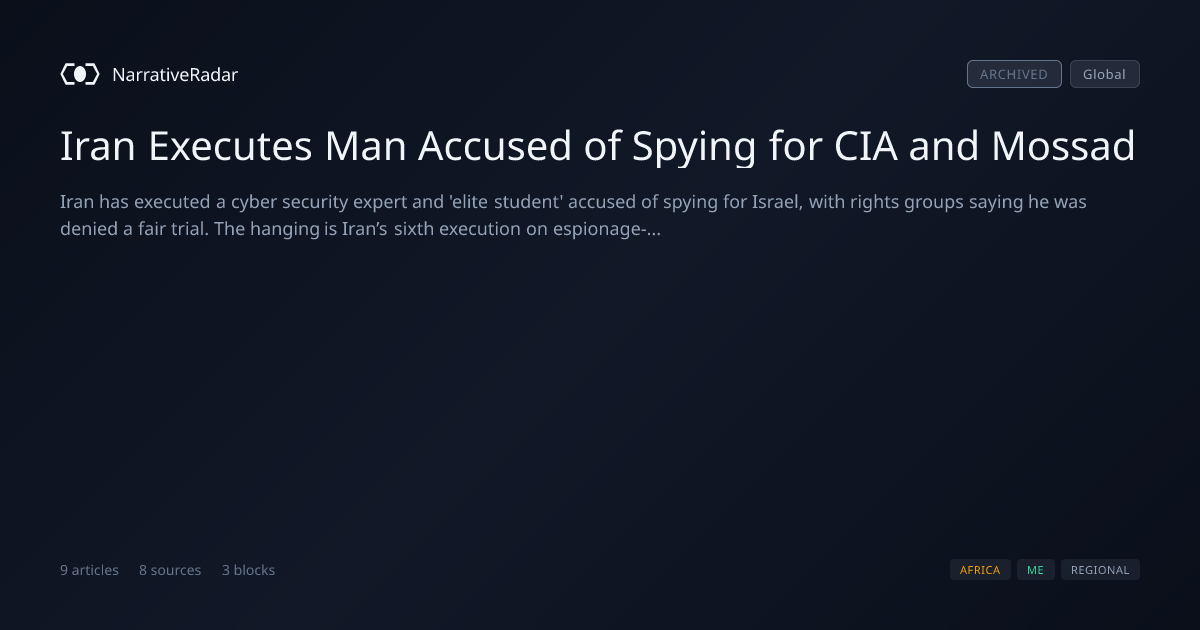1200x630 pixels.
Task: Click the word CIA in the headline
Action: (x=867, y=146)
